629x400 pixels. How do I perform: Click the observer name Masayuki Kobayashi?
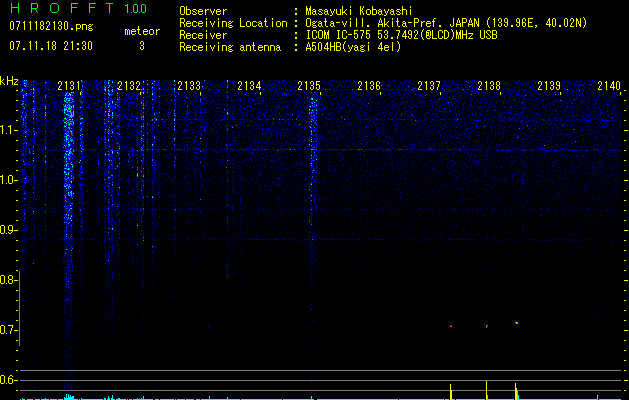click(359, 11)
